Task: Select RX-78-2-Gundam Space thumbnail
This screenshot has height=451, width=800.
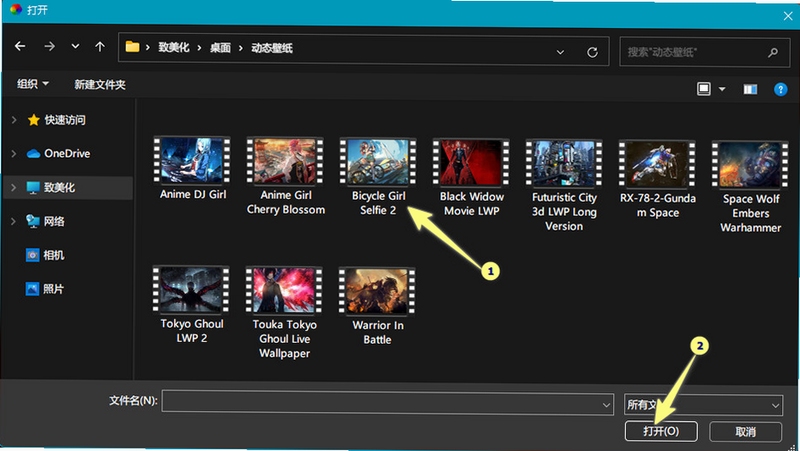Action: [x=657, y=164]
